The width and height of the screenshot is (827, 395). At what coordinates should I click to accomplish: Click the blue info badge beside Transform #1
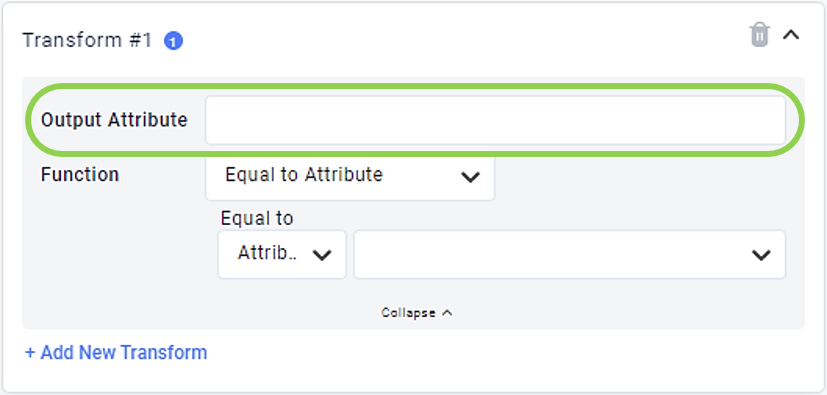point(174,41)
